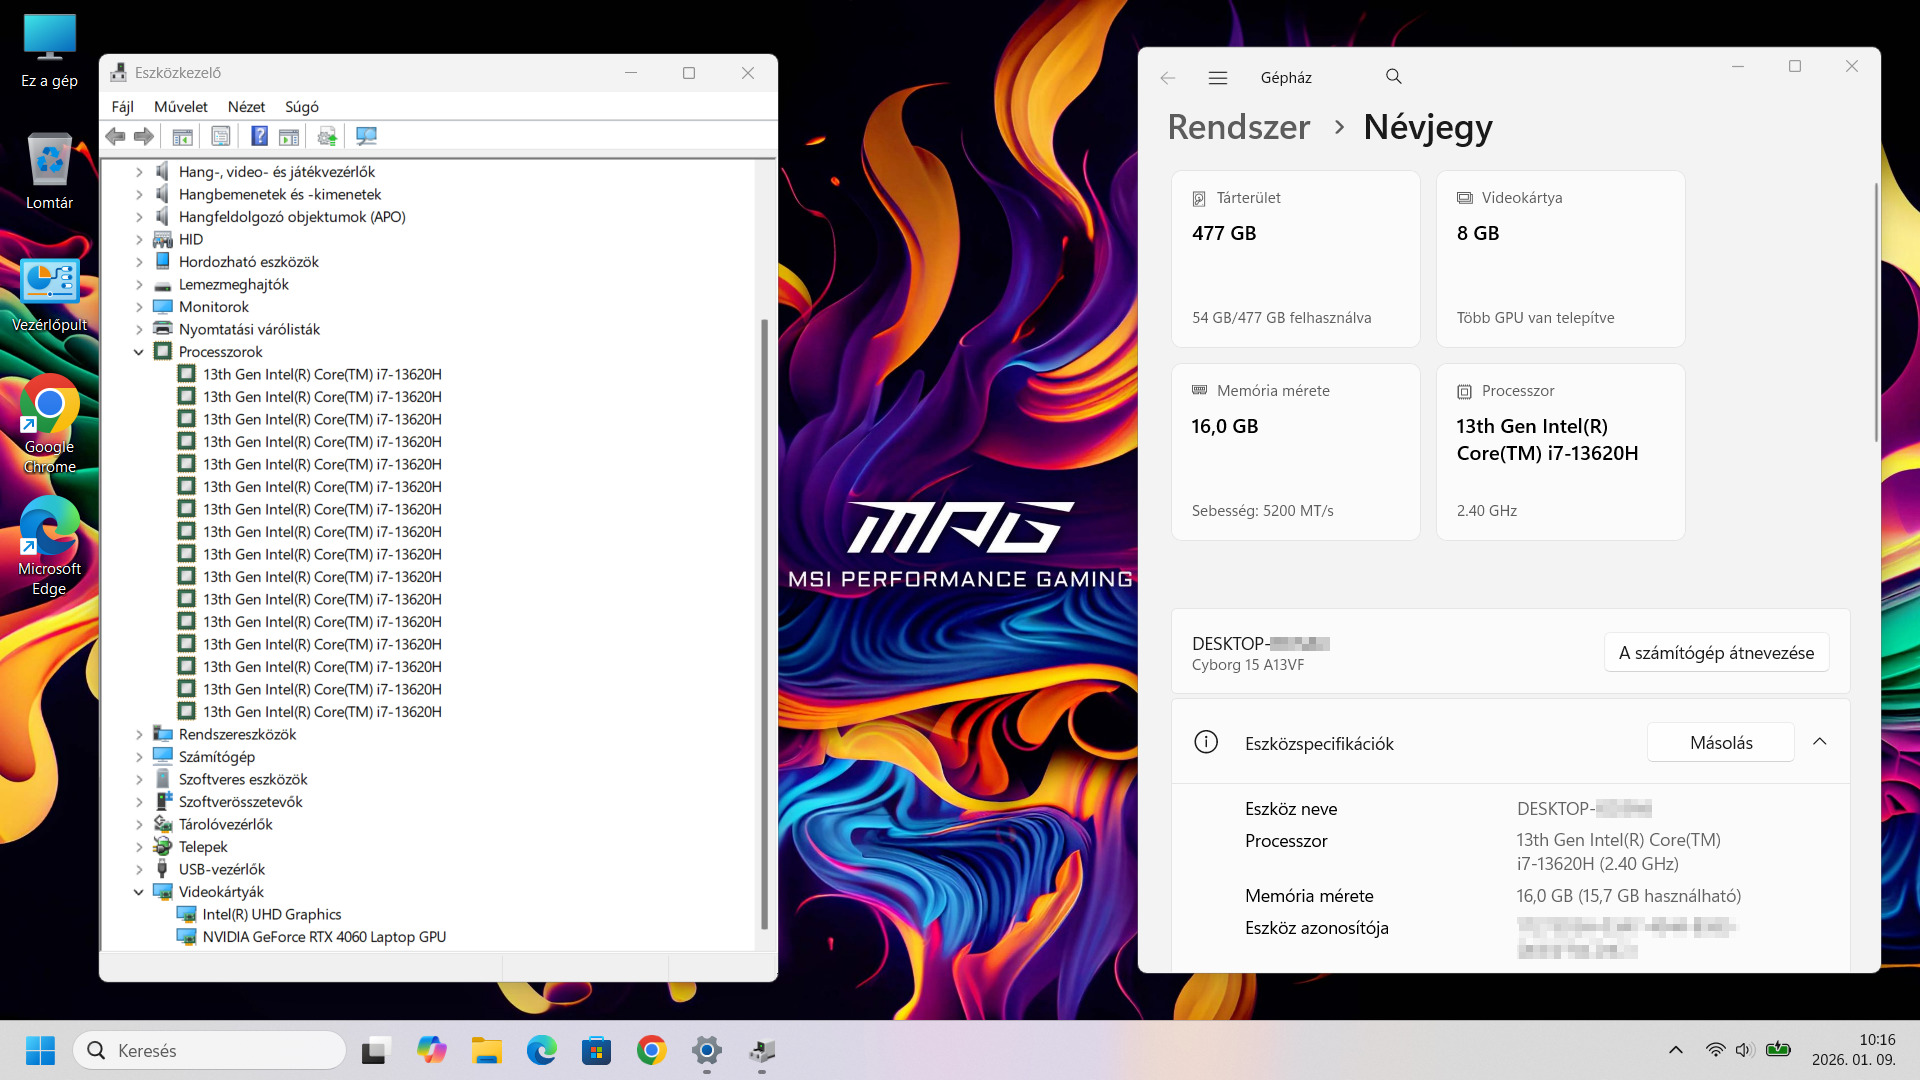
Task: Click A számítógép átnevezése button
Action: tap(1716, 652)
